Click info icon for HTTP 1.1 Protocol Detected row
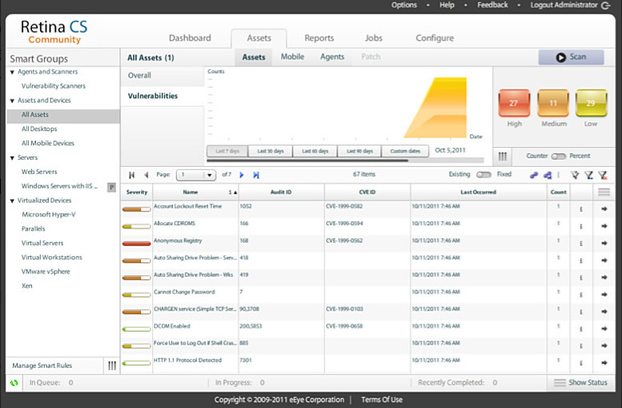622x408 pixels. tap(581, 363)
